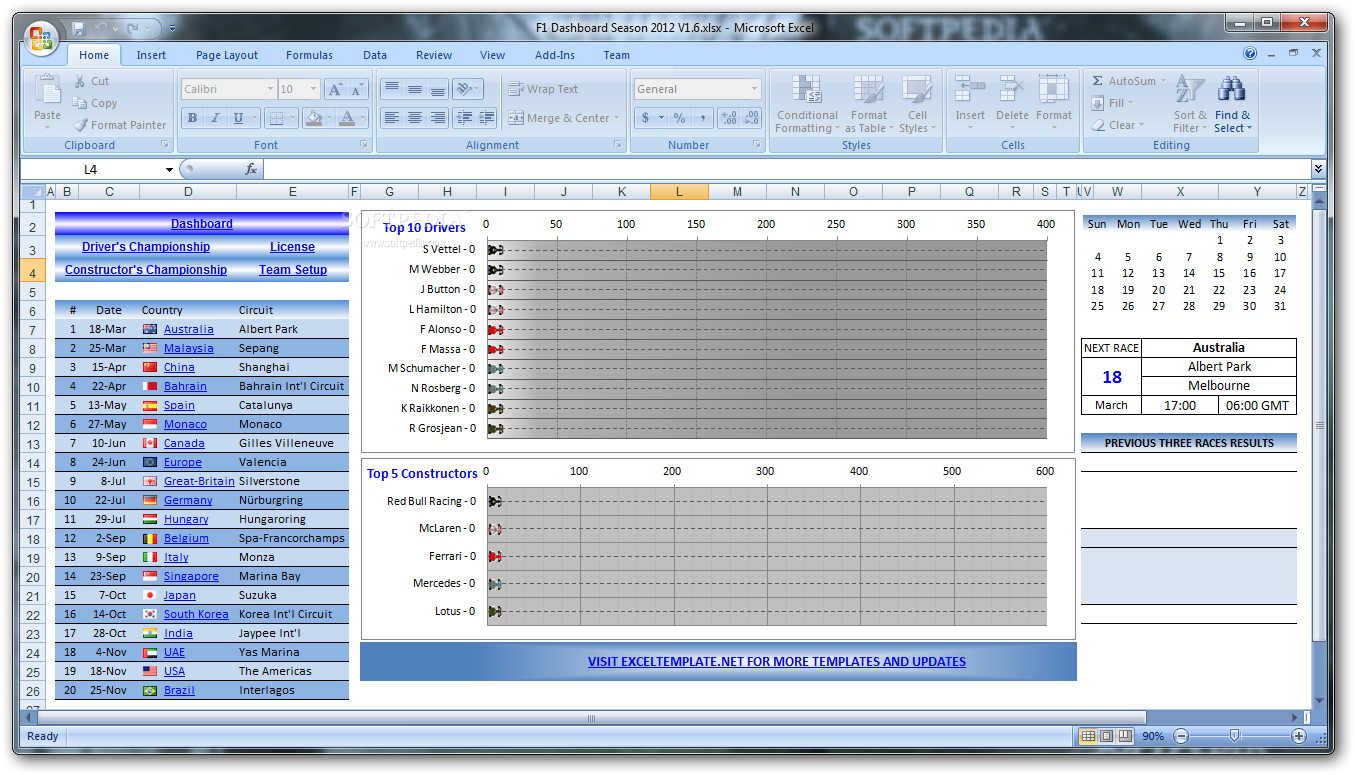Toggle Align Text Left

(x=391, y=118)
